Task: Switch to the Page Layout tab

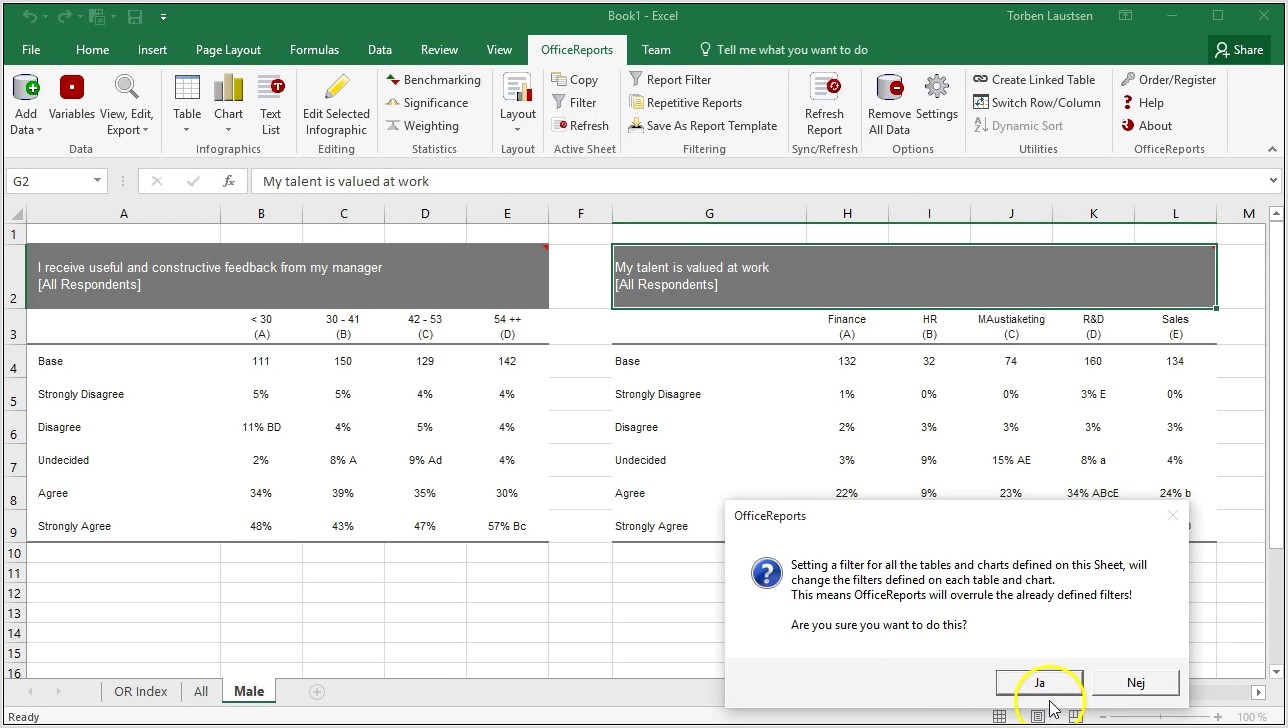Action: coord(228,50)
